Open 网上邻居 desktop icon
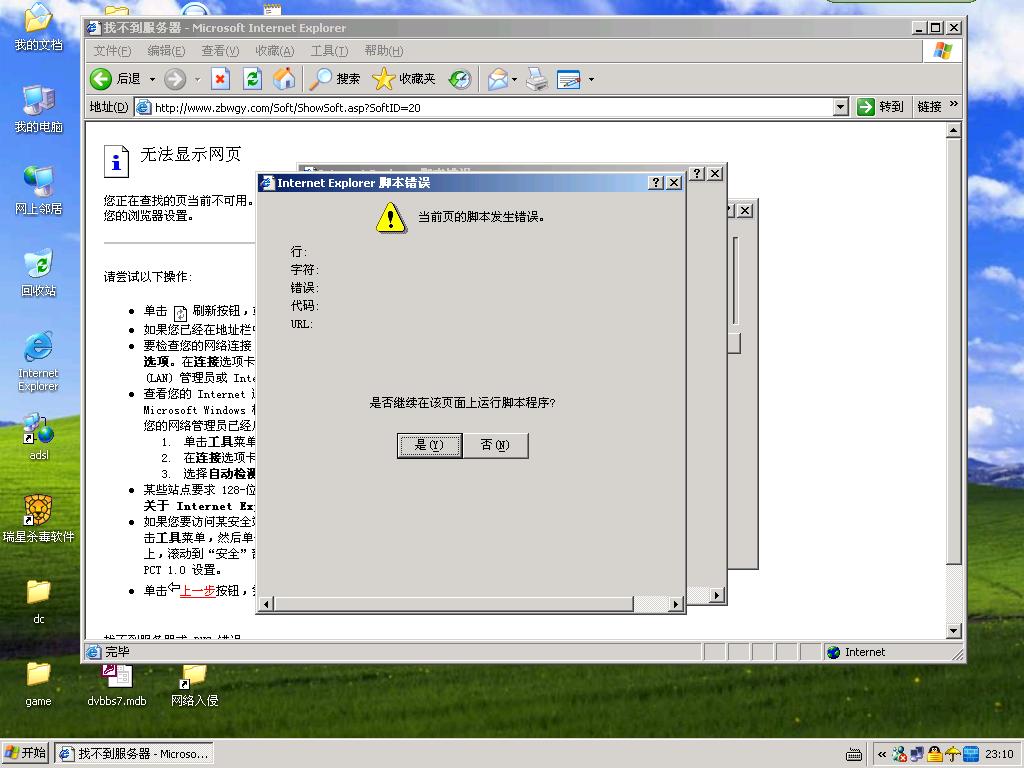The height and width of the screenshot is (768, 1024). pyautogui.click(x=39, y=191)
